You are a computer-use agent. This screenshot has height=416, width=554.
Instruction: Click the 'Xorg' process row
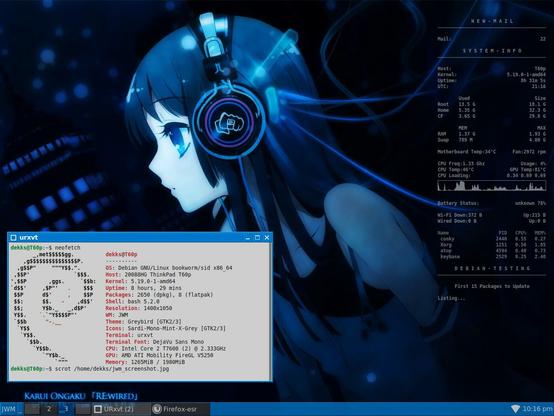tap(493, 245)
